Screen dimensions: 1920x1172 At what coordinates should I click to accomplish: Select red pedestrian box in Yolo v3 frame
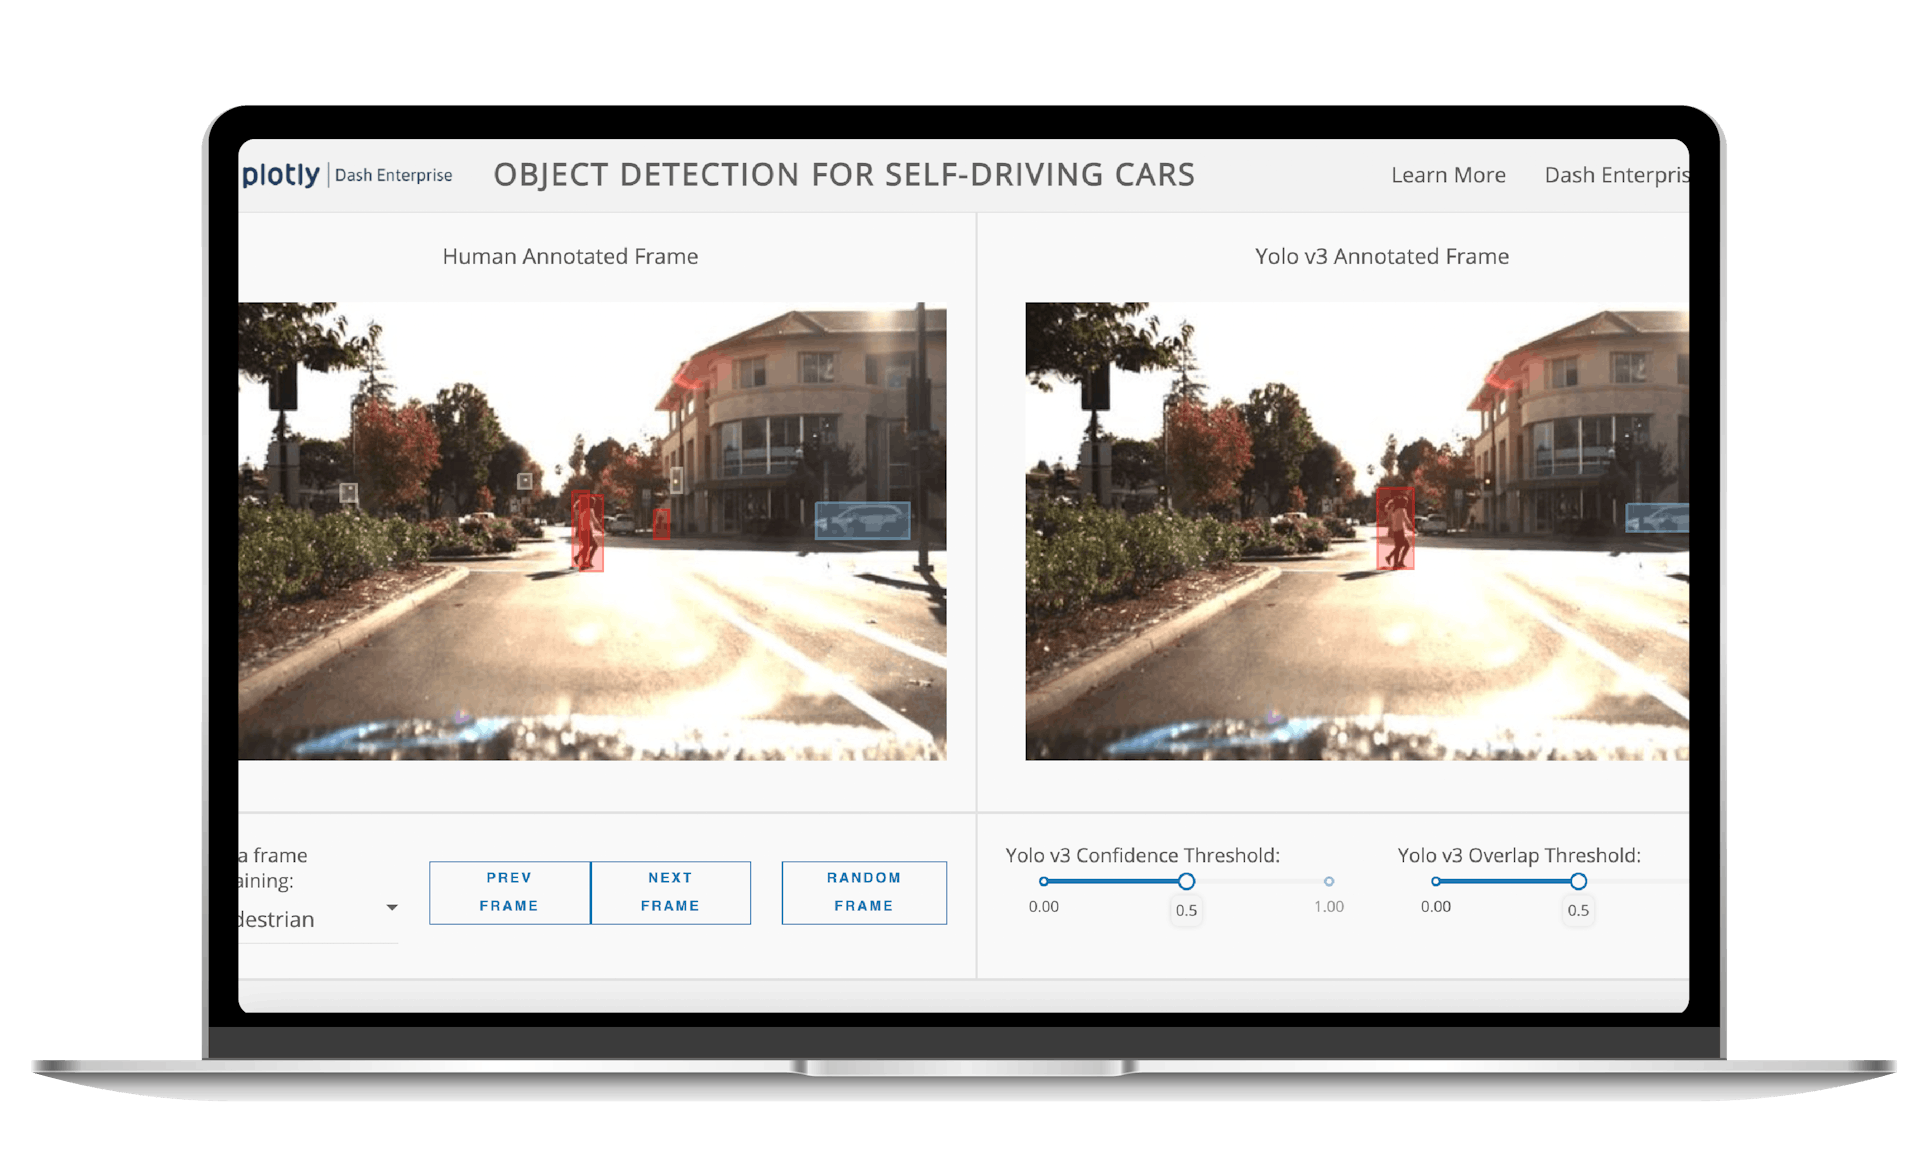click(x=1395, y=528)
